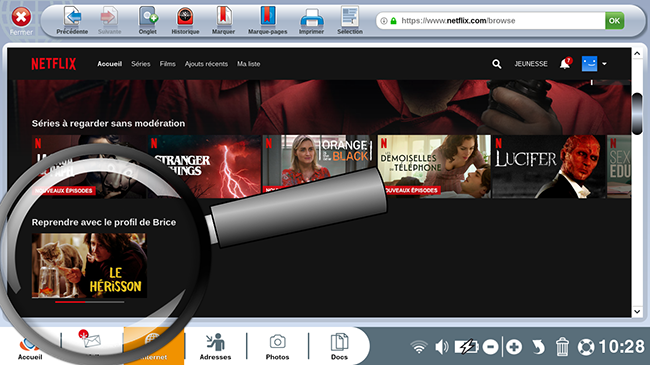Open the Netflix notifications bell
This screenshot has height=365, width=650.
565,63
